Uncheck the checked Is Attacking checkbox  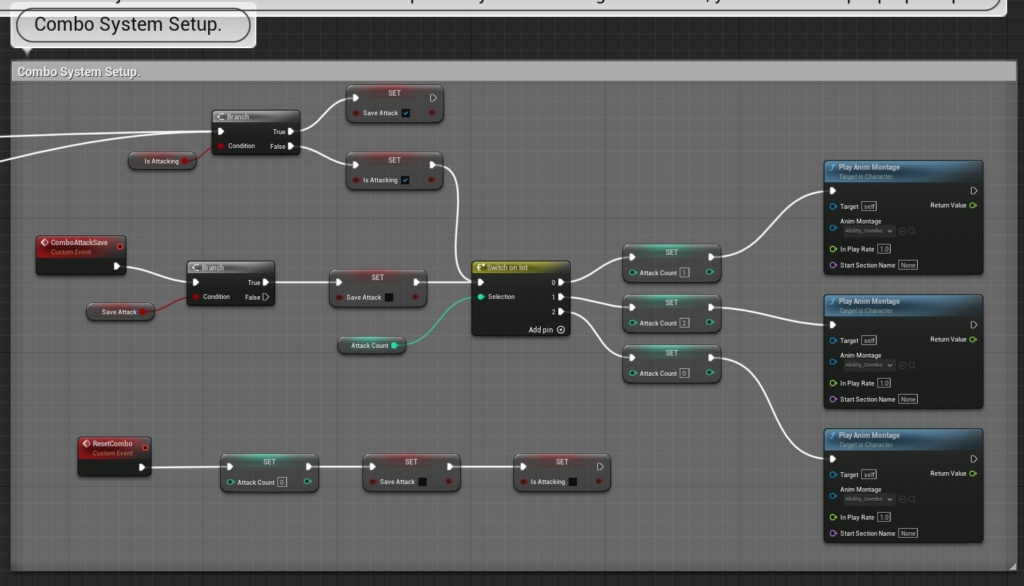(x=405, y=180)
